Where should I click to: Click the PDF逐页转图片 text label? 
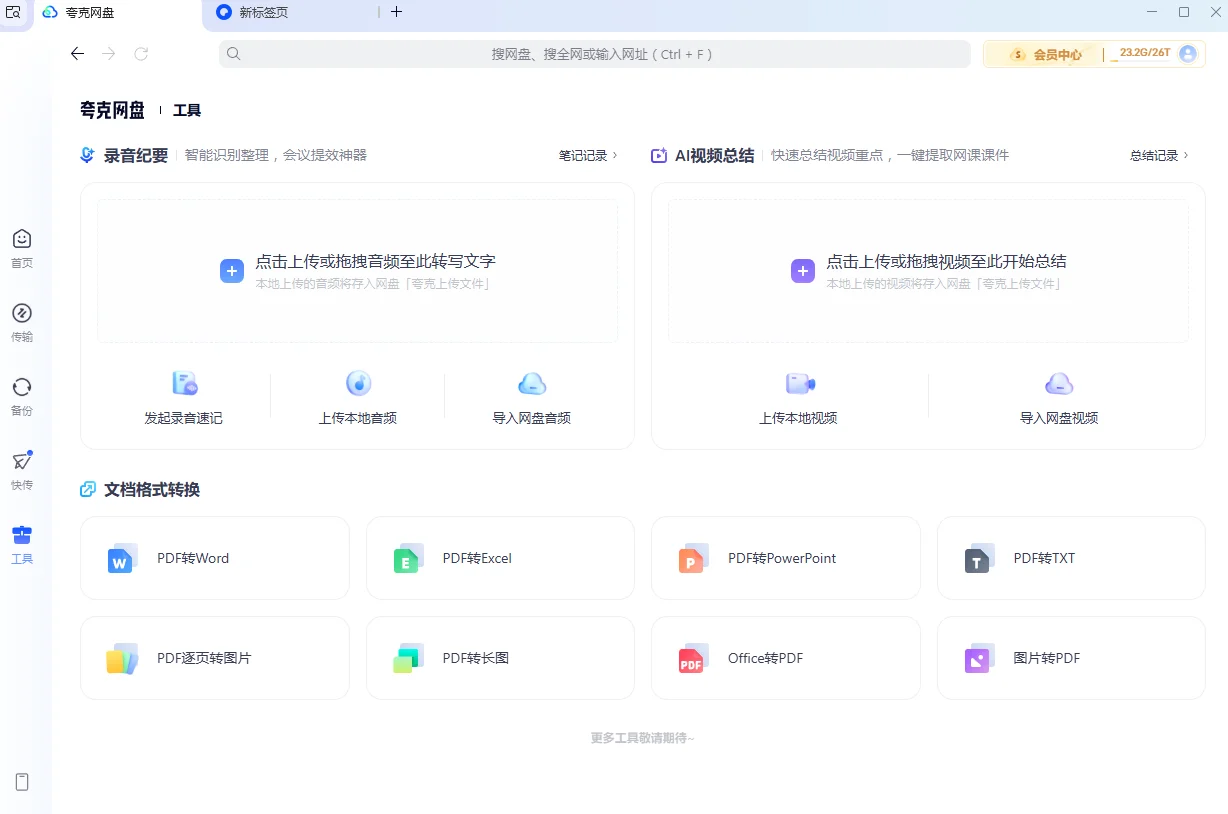click(204, 658)
